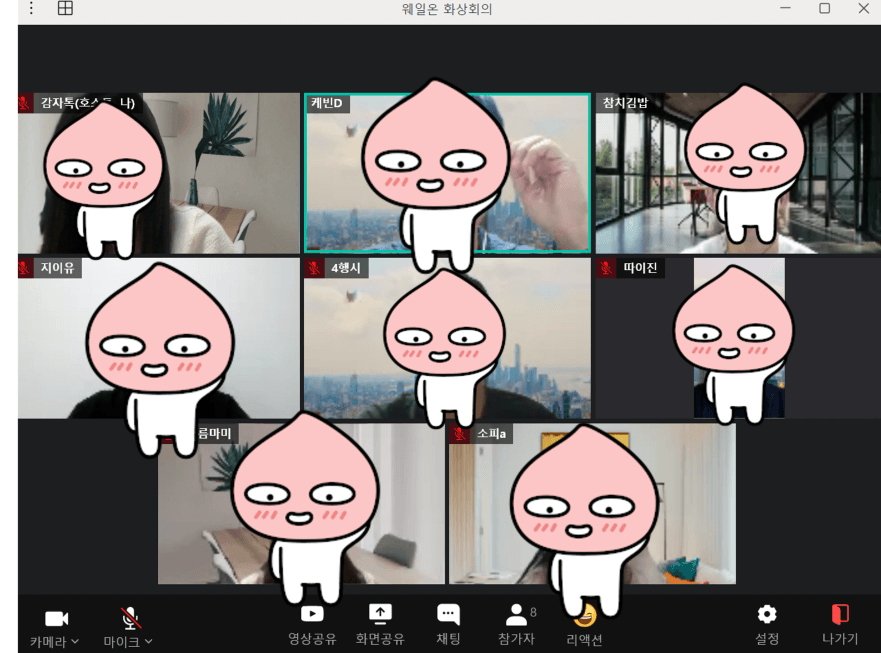The height and width of the screenshot is (653, 881).
Task: Select the 4행시 name label
Action: tap(346, 267)
